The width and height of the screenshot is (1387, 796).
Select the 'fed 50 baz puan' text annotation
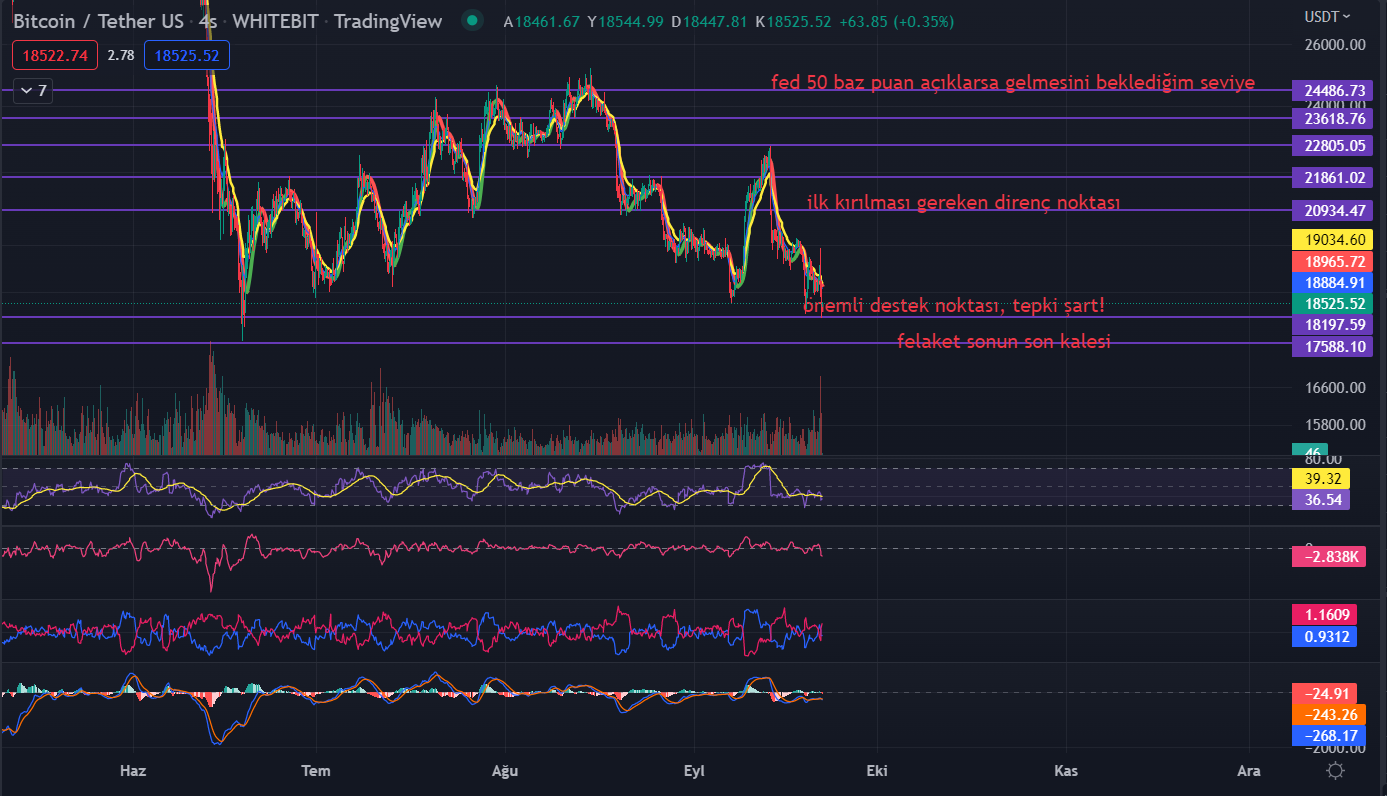coord(1013,82)
